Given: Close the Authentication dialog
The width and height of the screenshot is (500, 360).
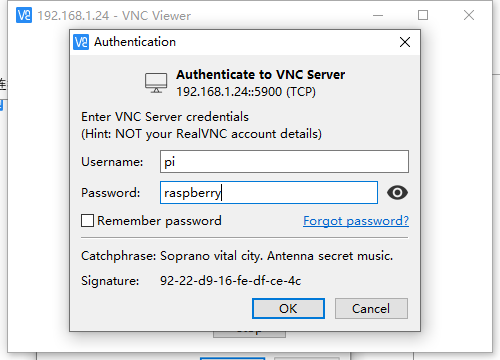Looking at the screenshot, I should 405,42.
